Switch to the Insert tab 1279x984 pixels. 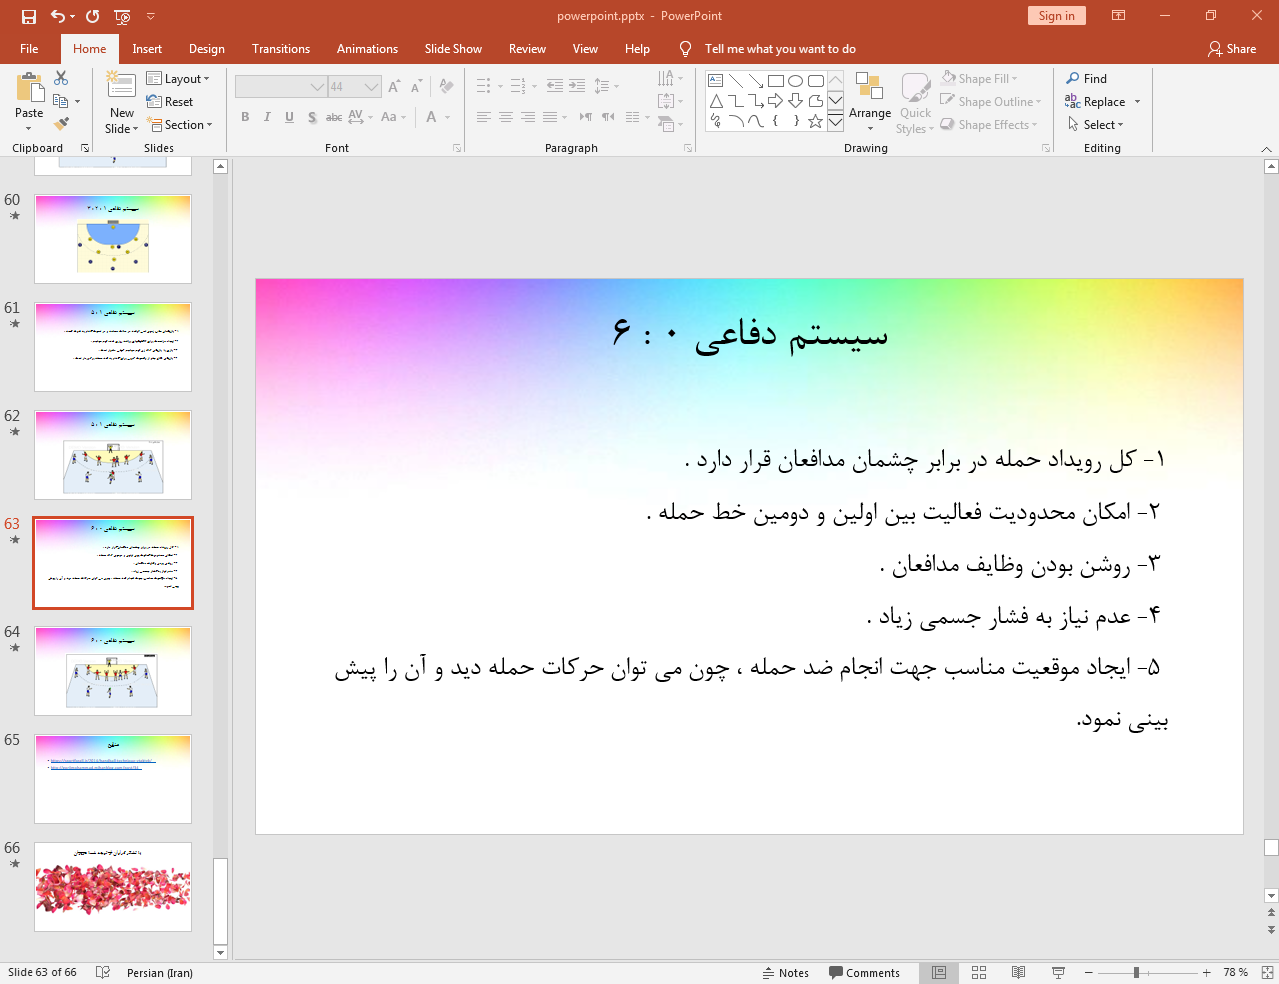147,49
